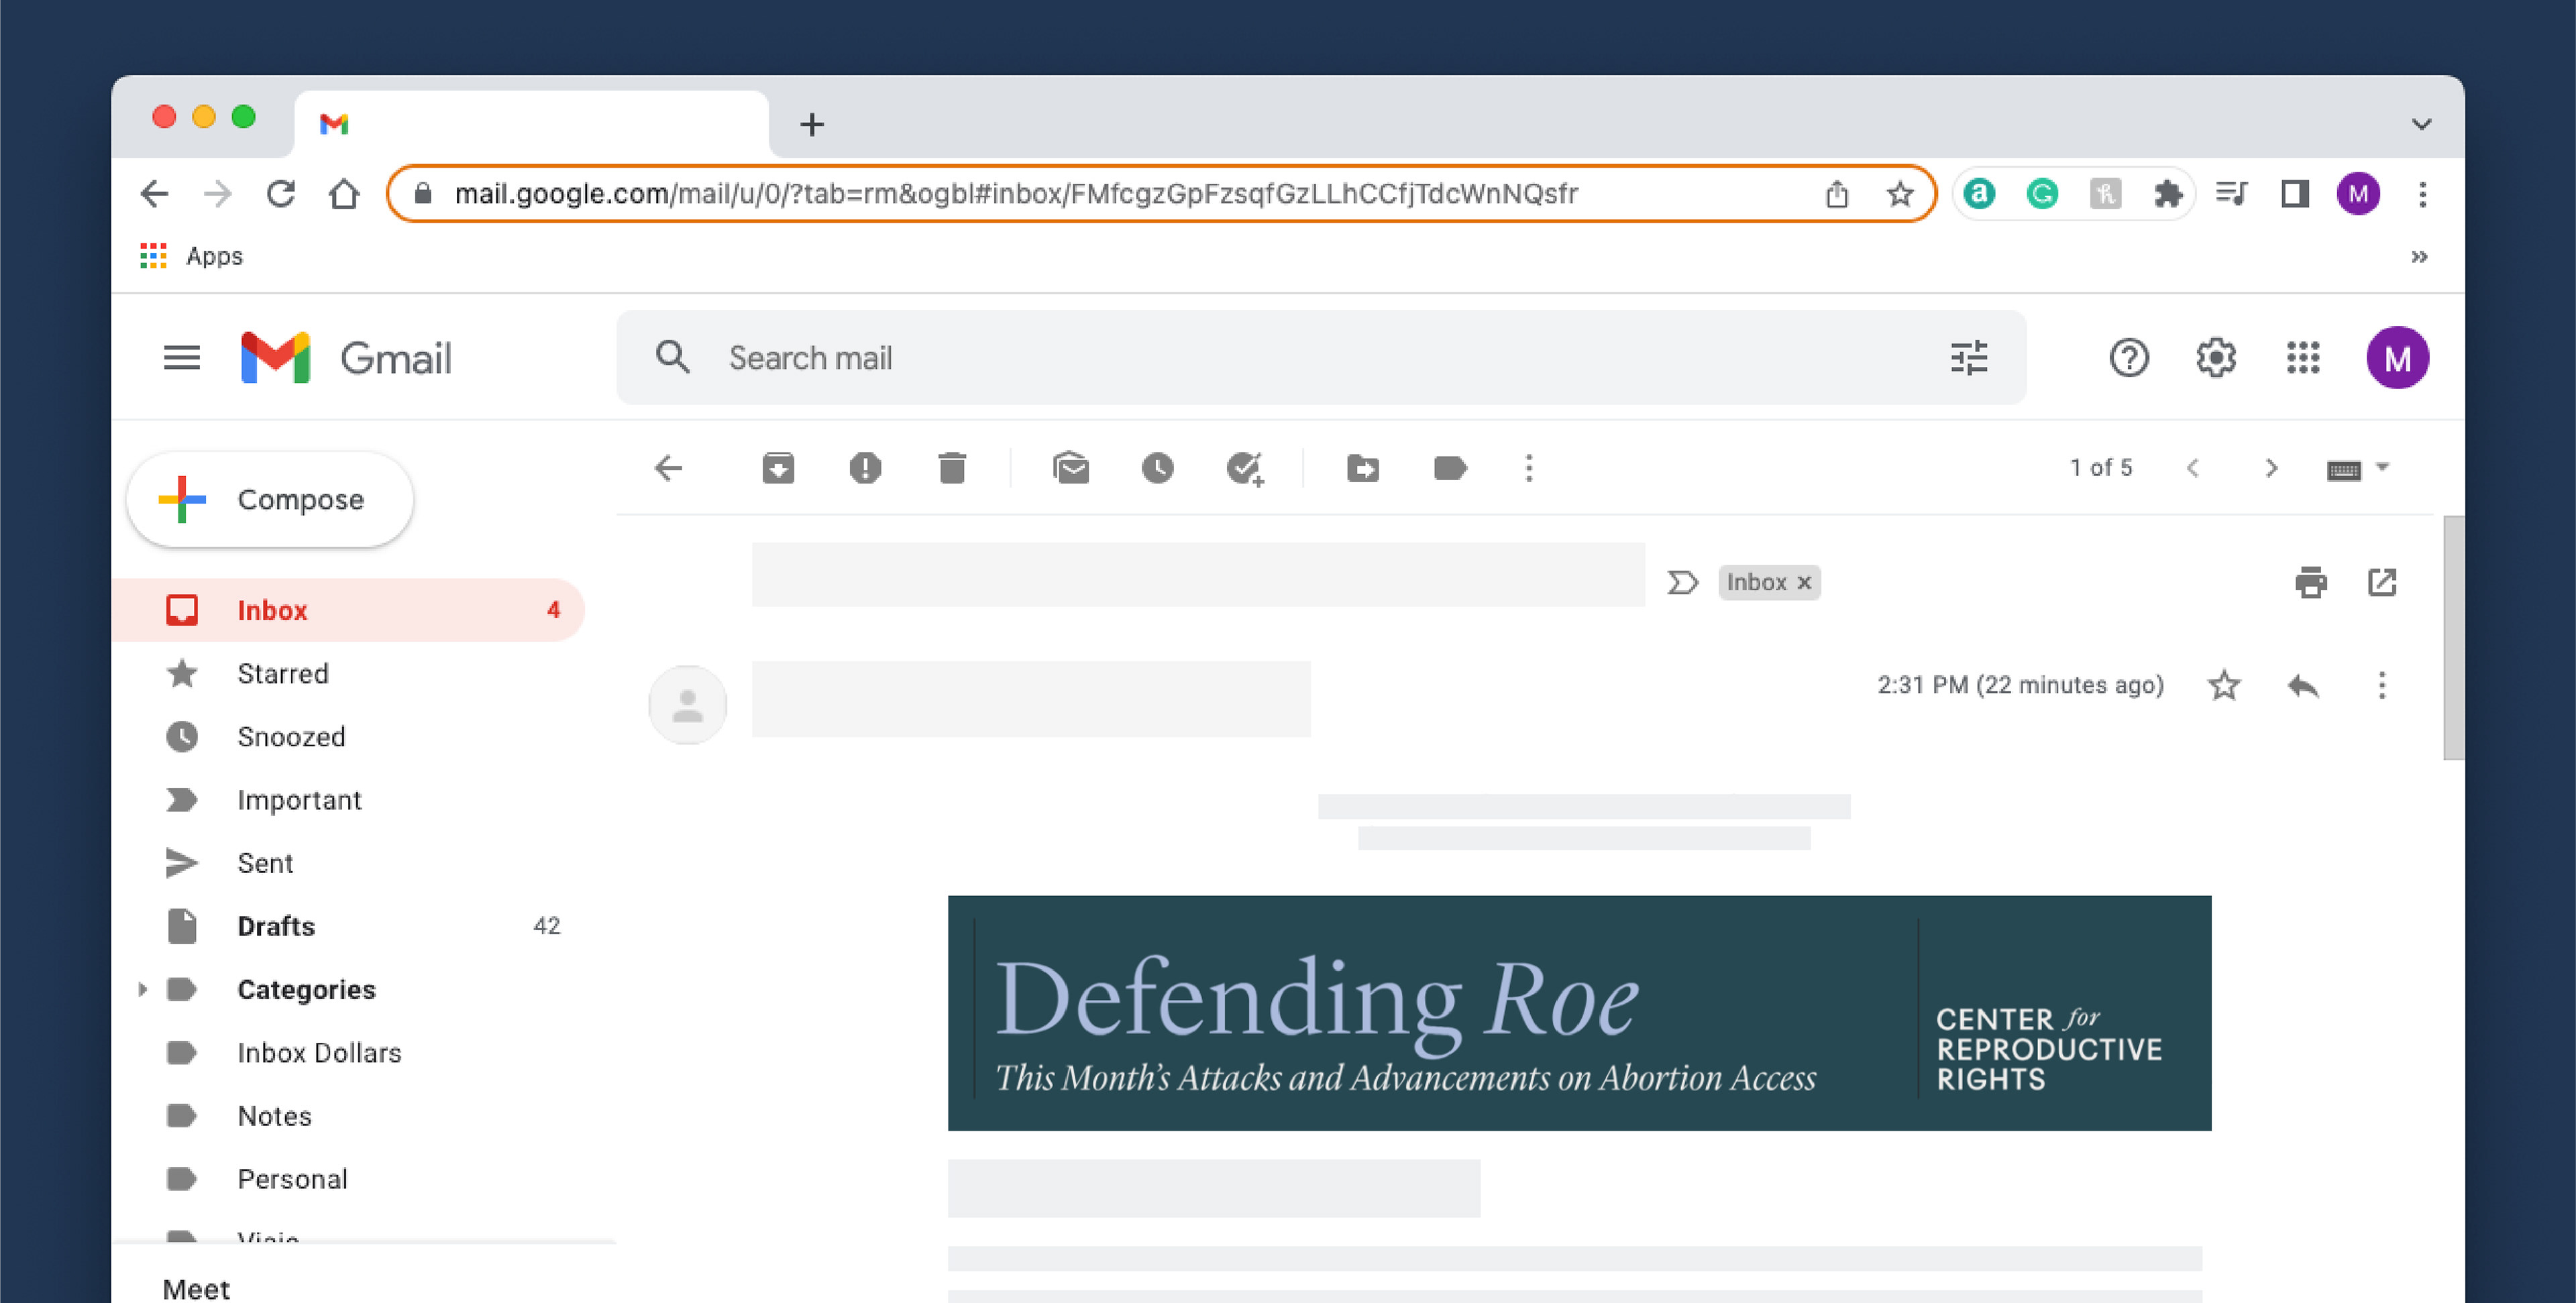This screenshot has height=1303, width=2576.
Task: Open Gmail Support help icon
Action: point(2129,358)
